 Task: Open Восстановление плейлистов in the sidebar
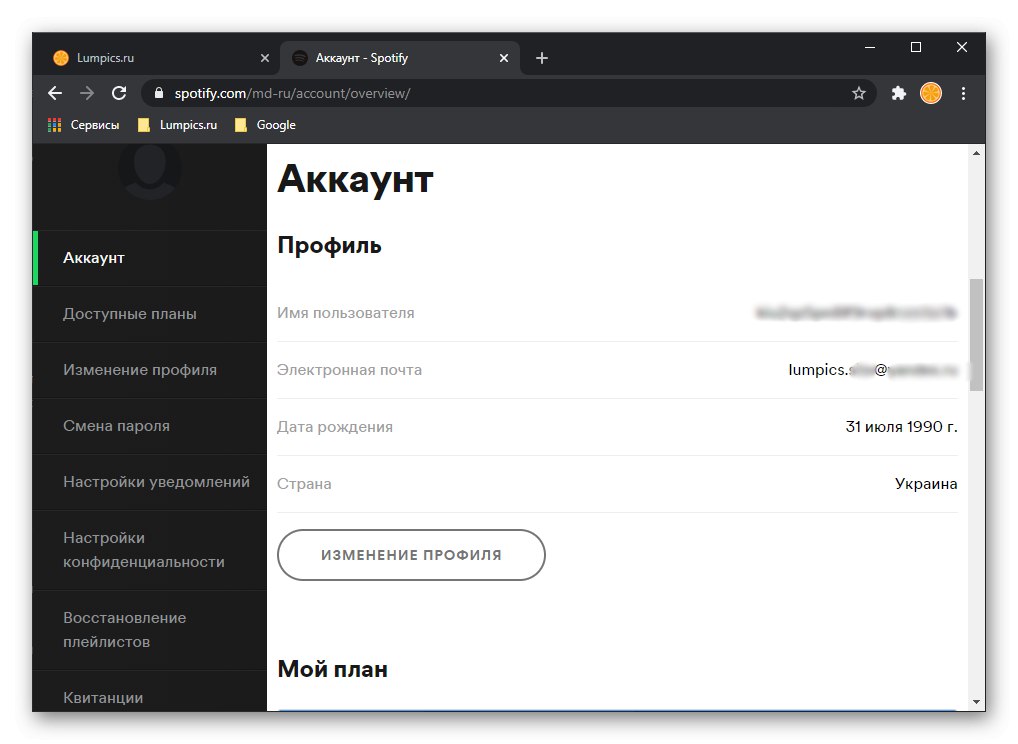tap(150, 630)
